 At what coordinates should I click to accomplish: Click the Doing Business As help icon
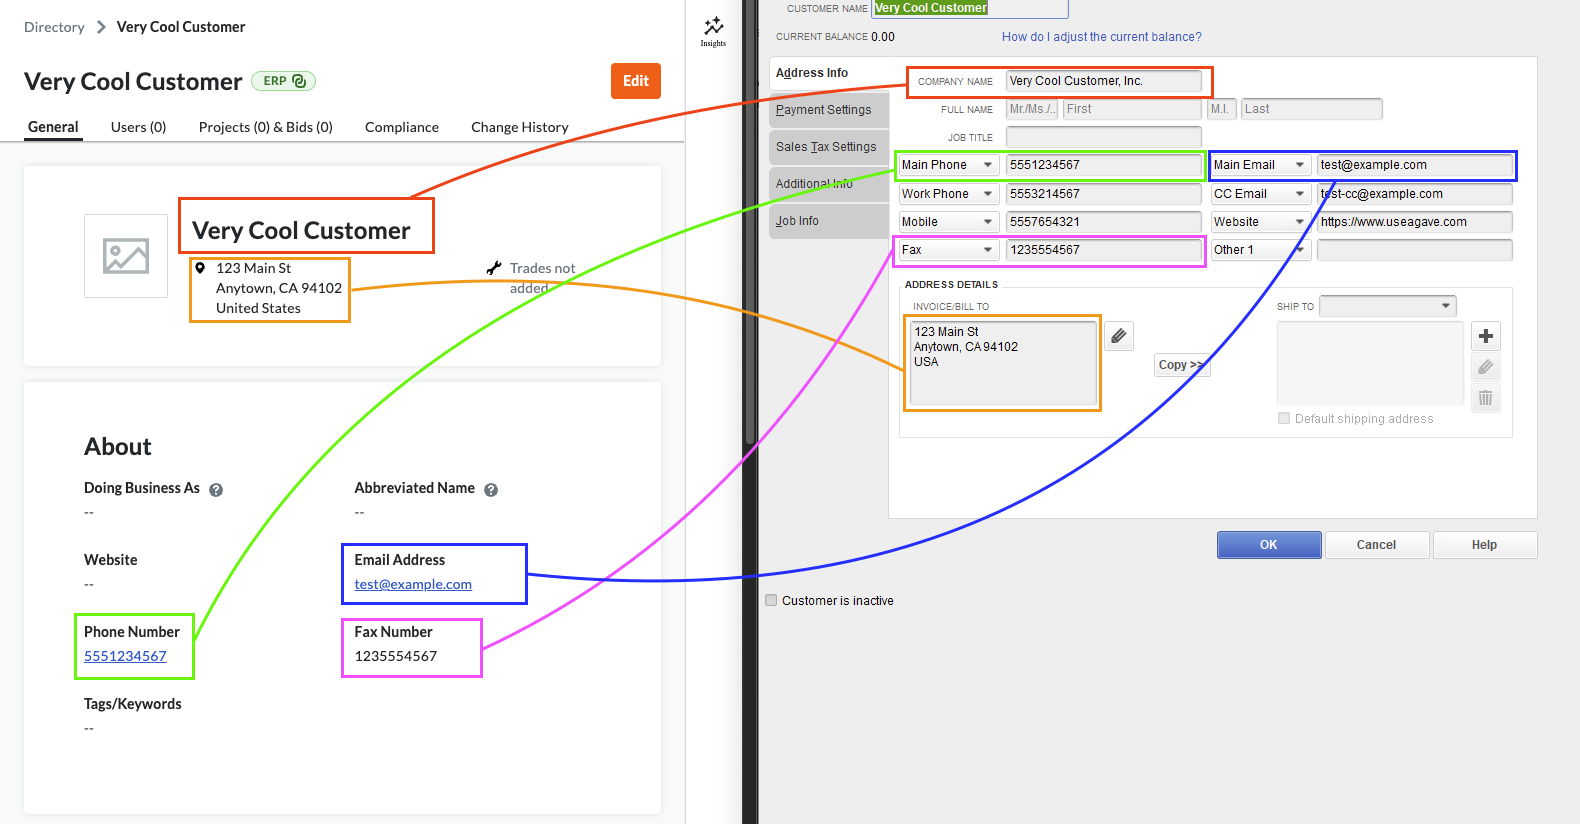[216, 490]
